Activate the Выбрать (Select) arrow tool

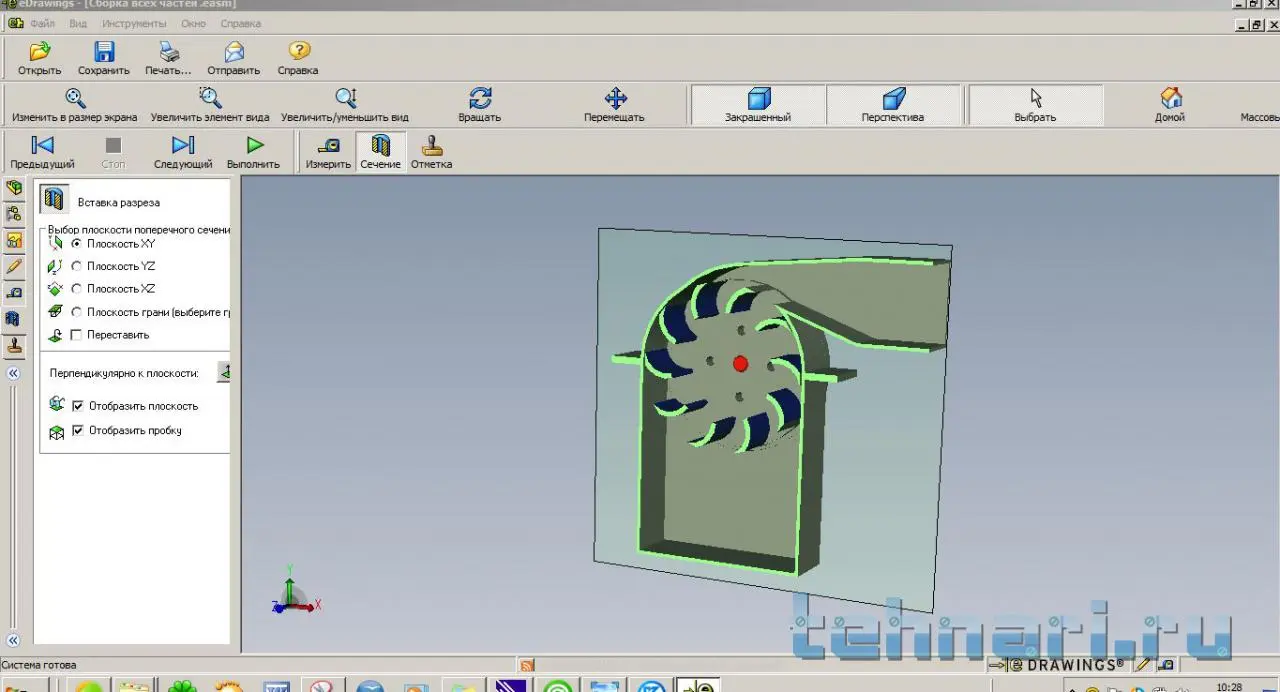pyautogui.click(x=1035, y=104)
